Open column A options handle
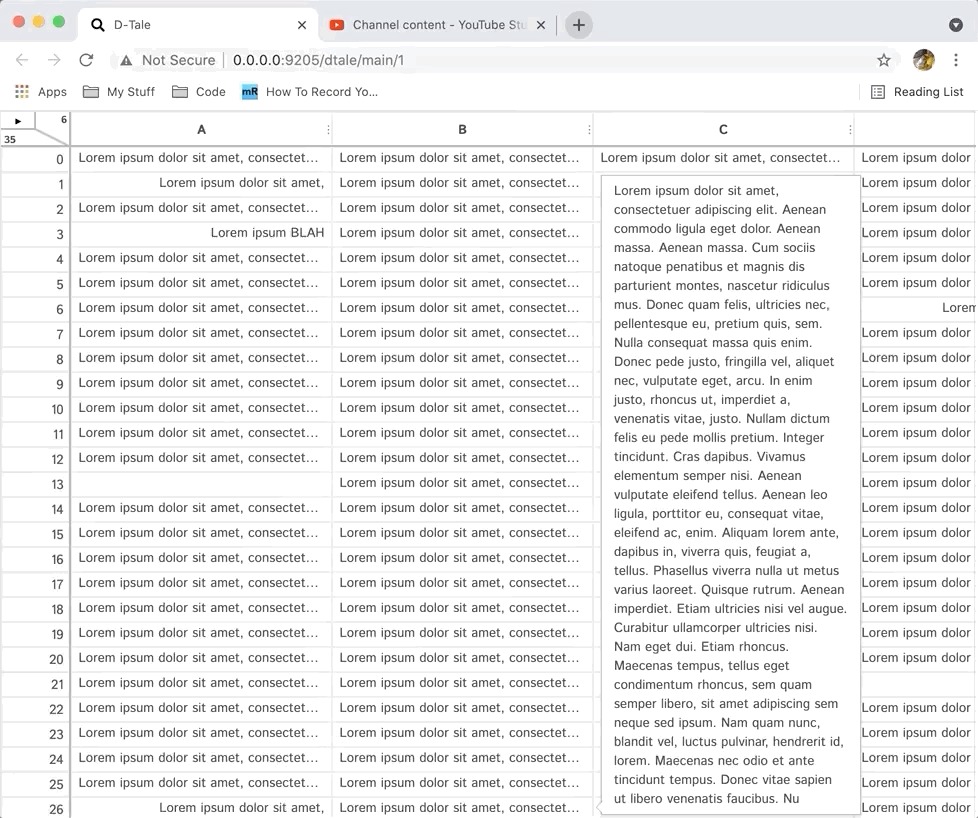 pos(328,130)
